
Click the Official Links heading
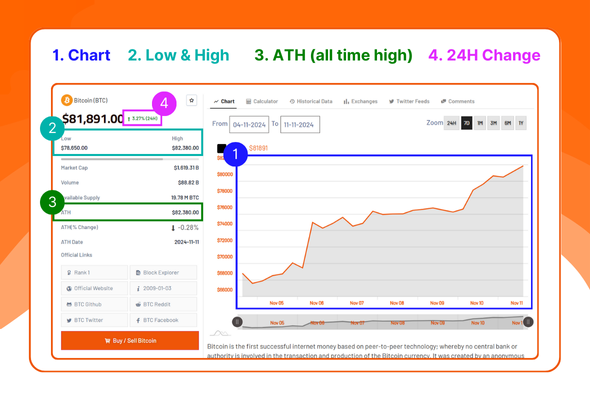(76, 255)
